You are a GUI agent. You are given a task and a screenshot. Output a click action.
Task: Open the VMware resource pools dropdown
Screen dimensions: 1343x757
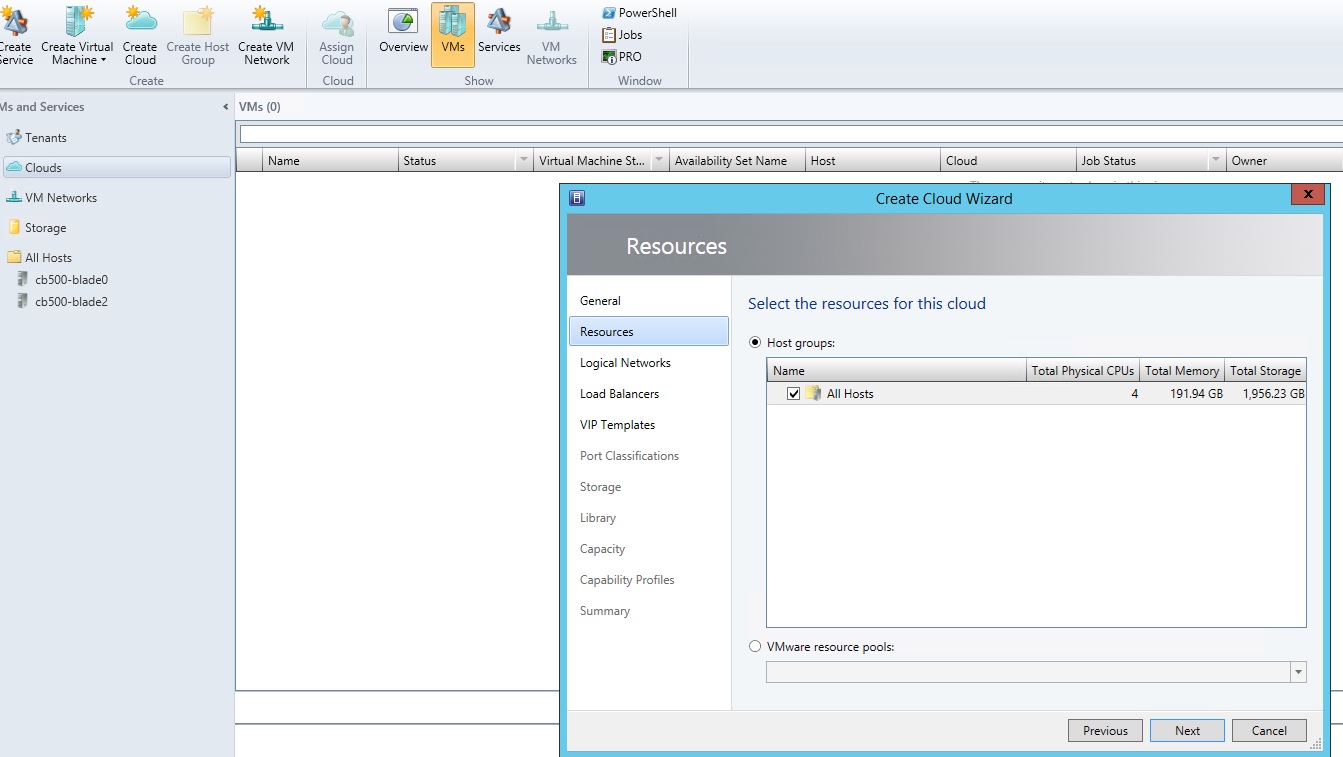tap(1298, 673)
